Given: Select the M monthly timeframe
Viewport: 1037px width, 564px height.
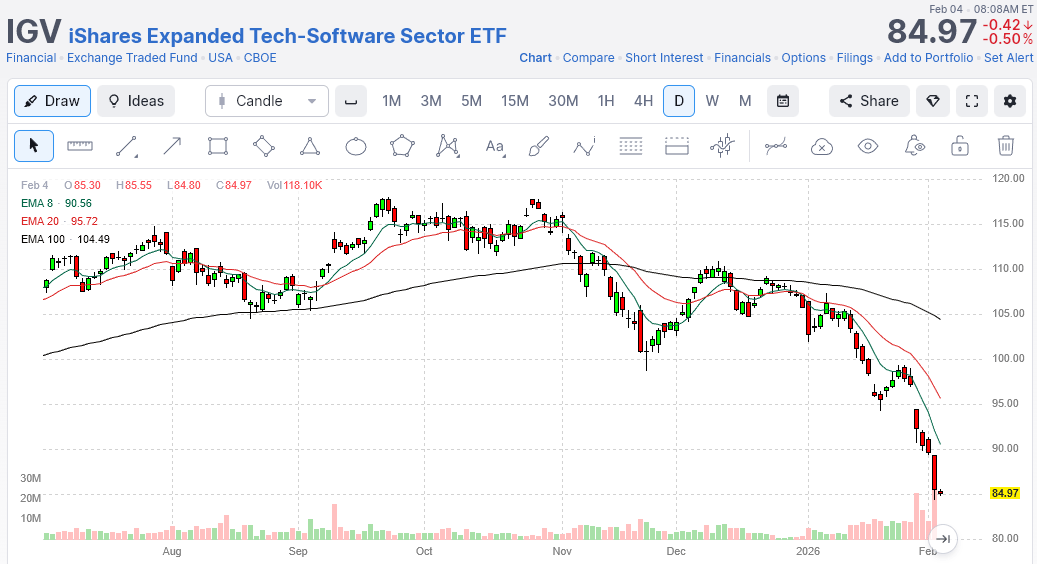Looking at the screenshot, I should 745,101.
